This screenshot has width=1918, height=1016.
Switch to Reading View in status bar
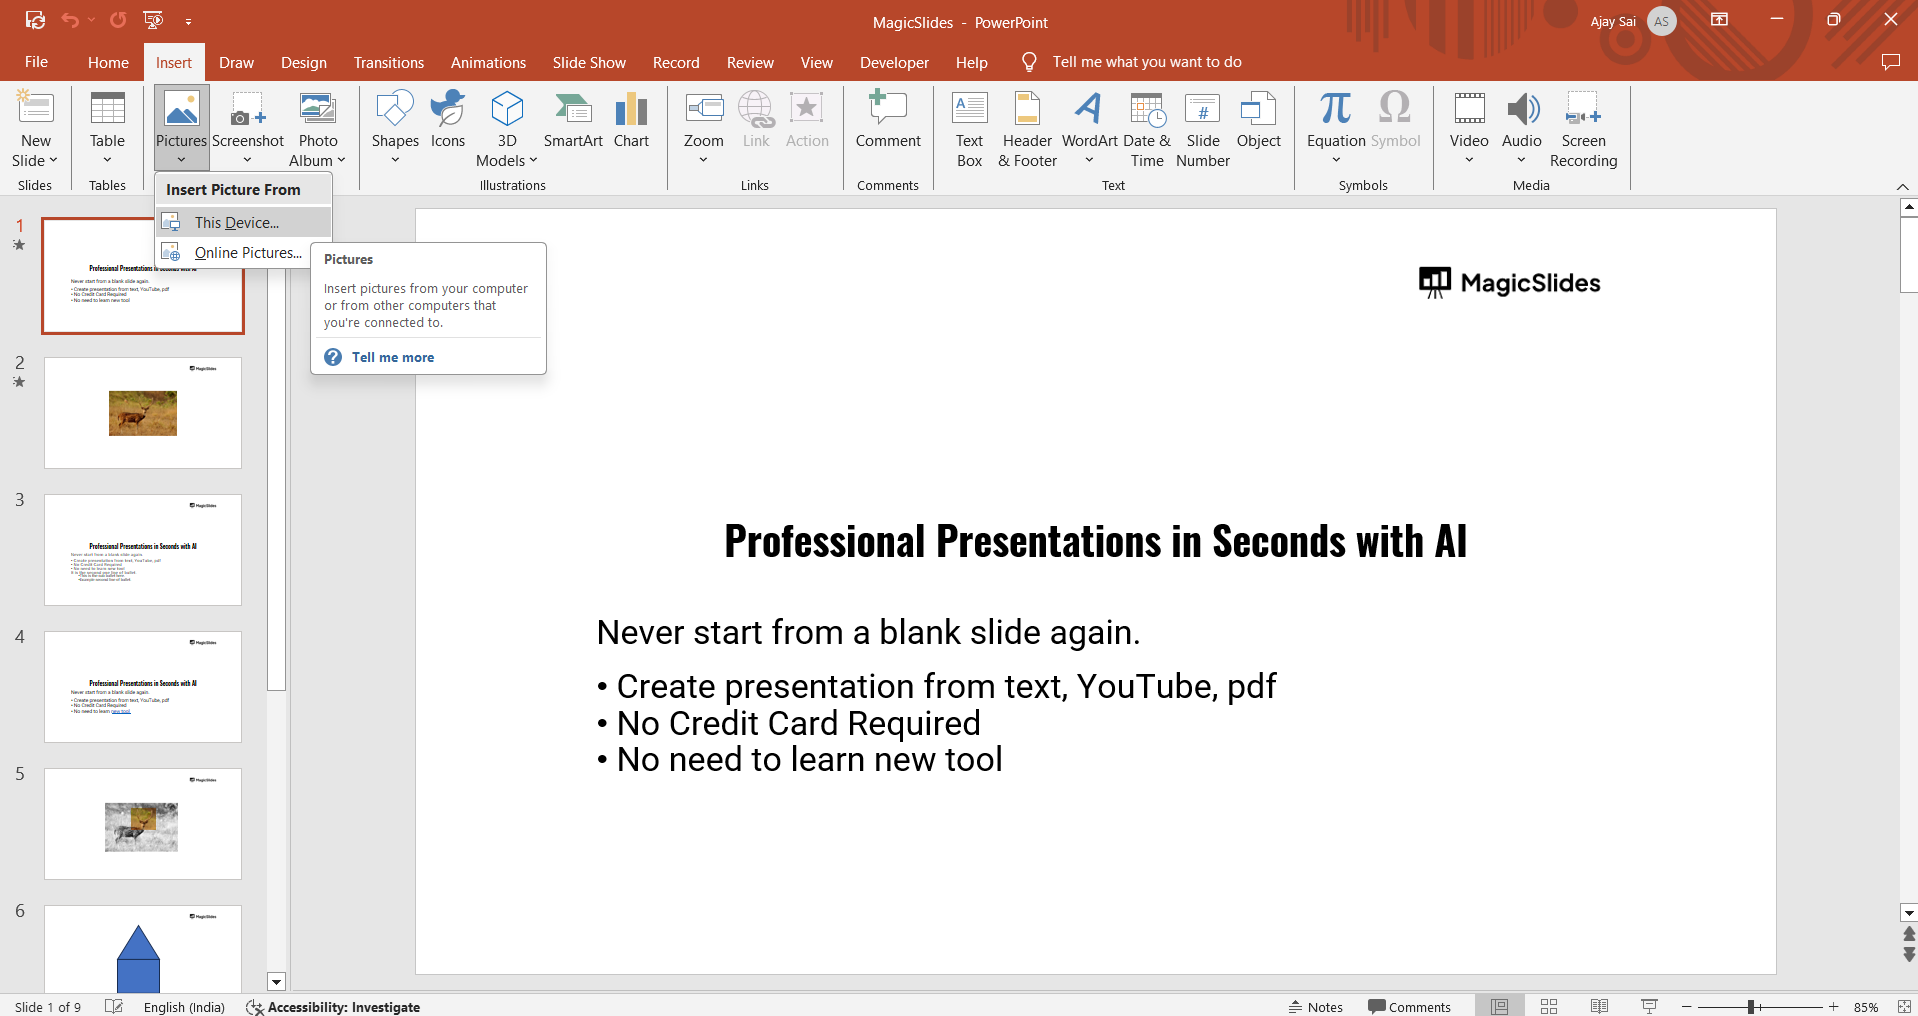tap(1599, 1007)
